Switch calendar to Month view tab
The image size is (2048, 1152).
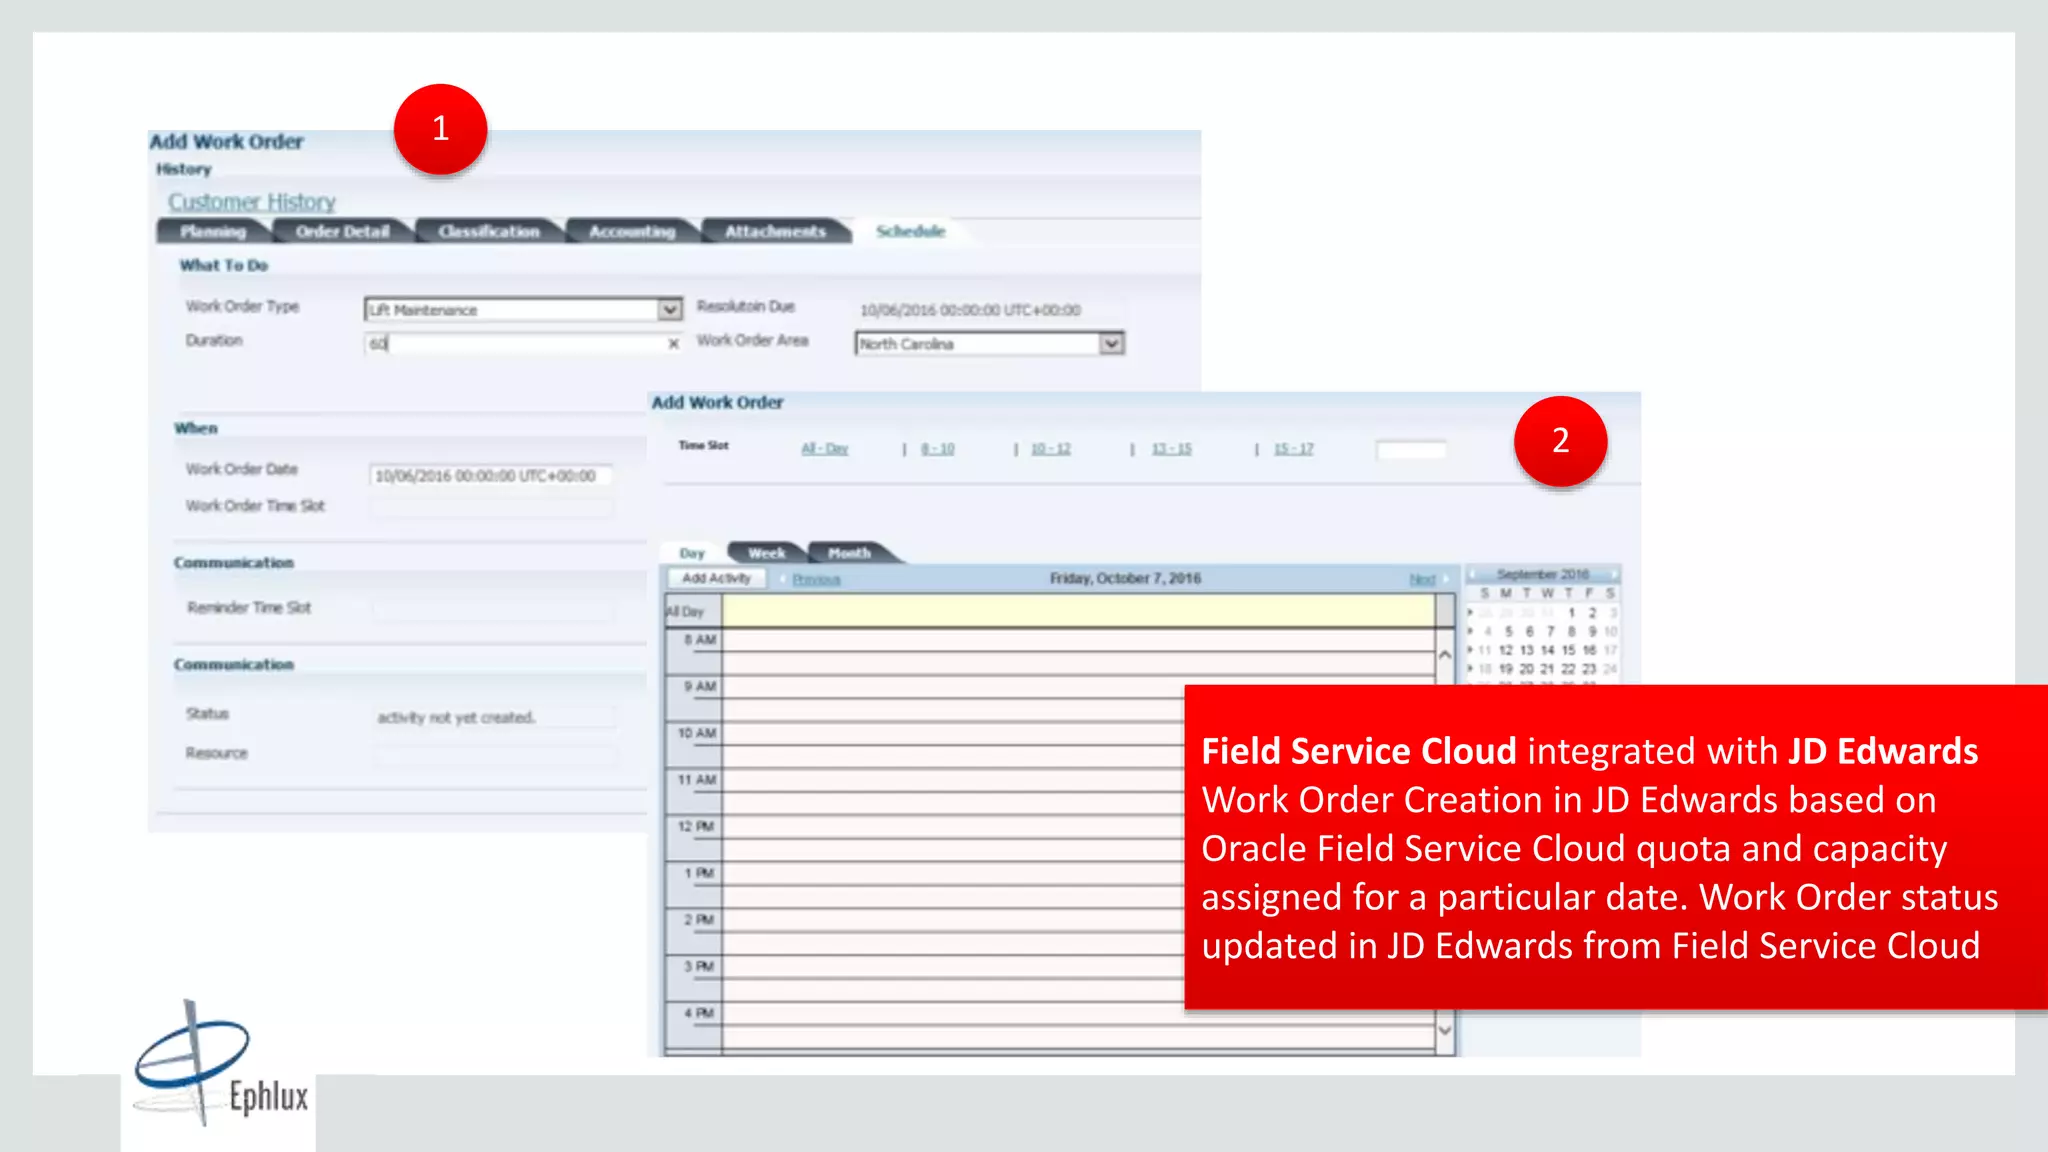tap(850, 553)
